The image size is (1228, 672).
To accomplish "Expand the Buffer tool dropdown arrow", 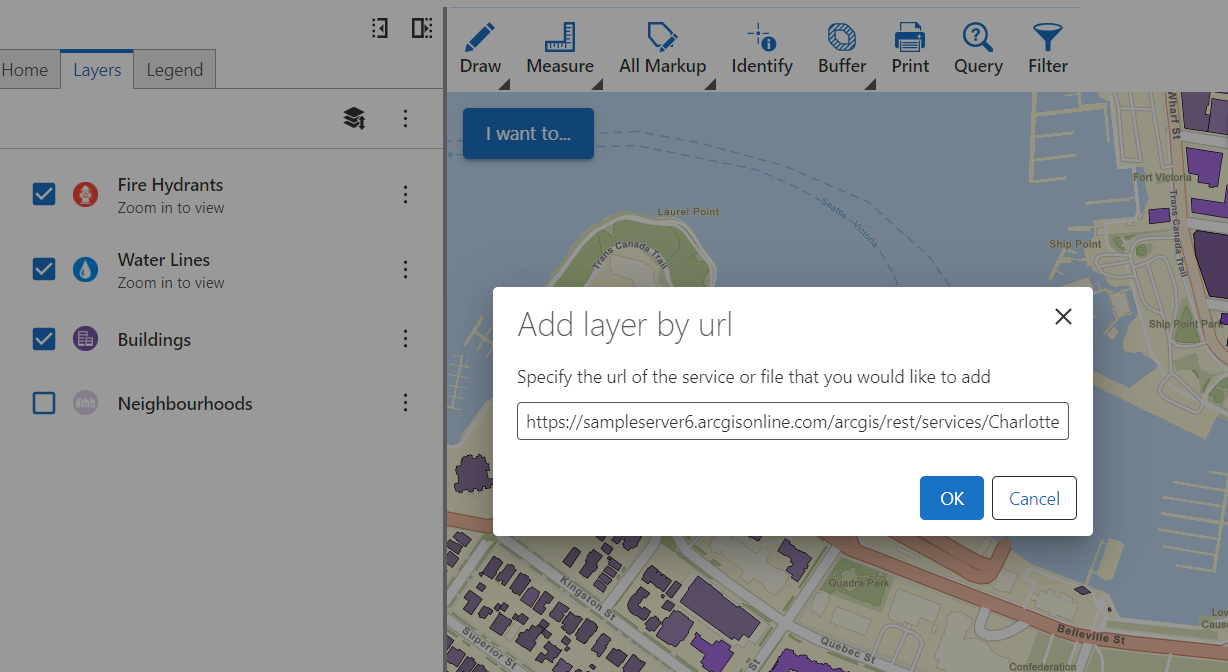I will pos(870,84).
